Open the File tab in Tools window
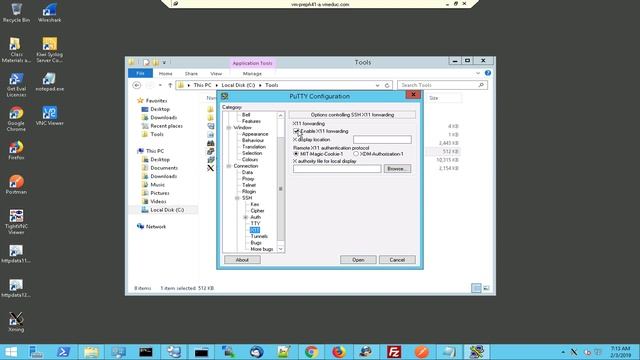The image size is (640, 360). coord(140,73)
